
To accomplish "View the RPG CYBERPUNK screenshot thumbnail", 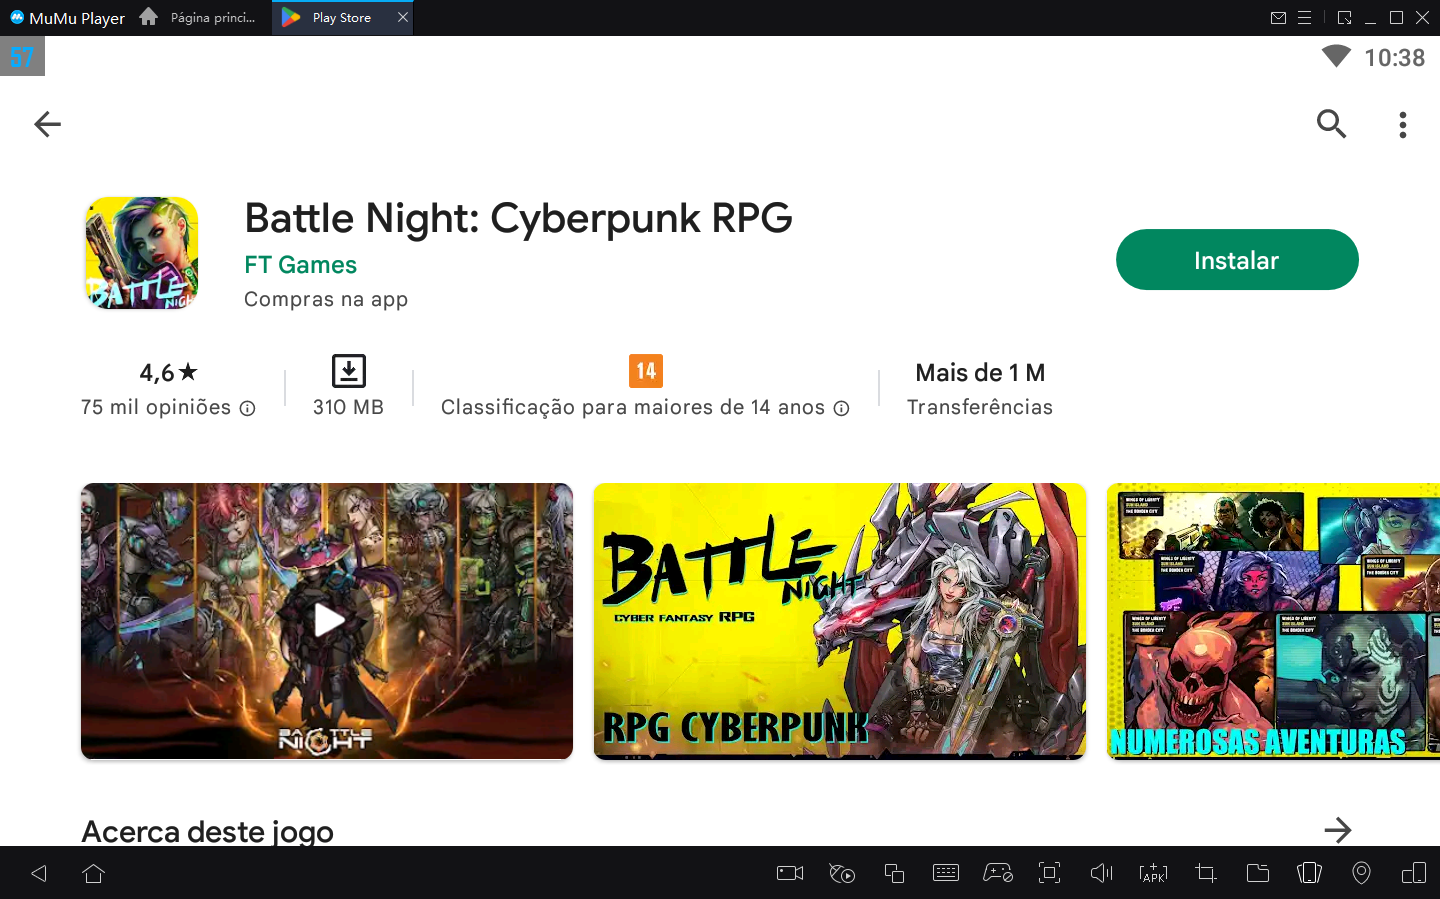I will pyautogui.click(x=839, y=620).
